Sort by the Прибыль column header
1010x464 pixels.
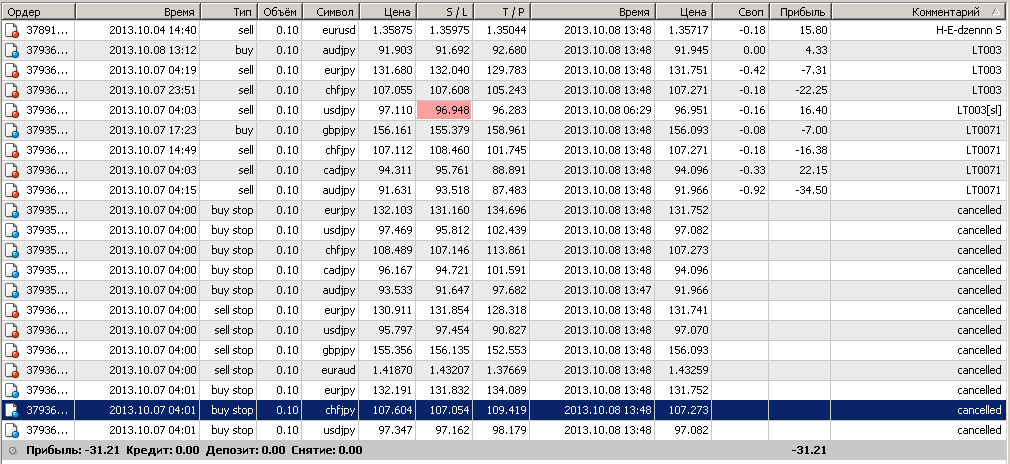[799, 11]
